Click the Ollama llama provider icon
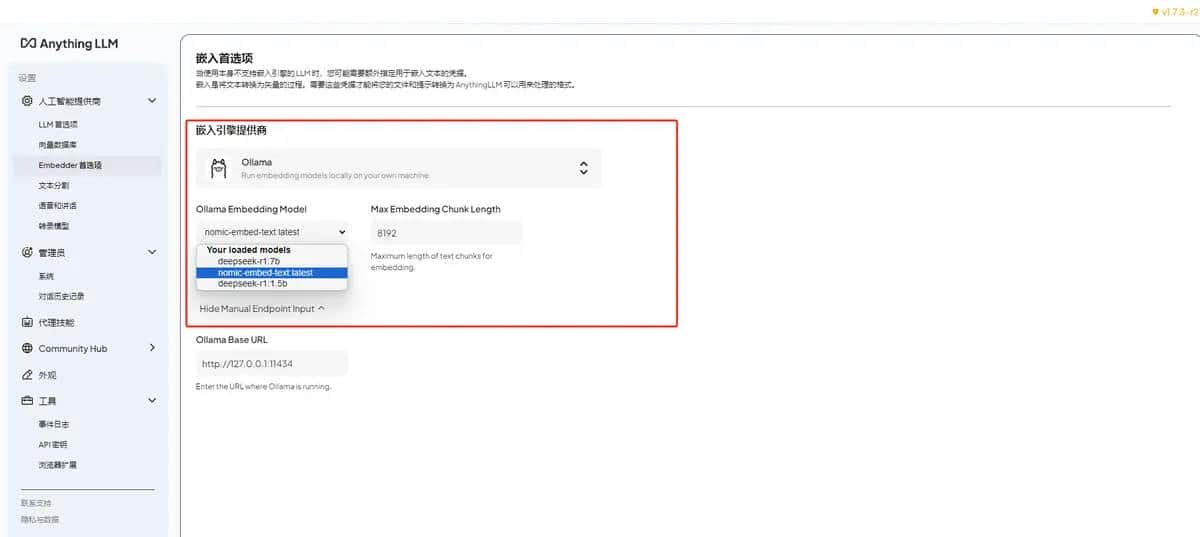This screenshot has height=537, width=1200. point(218,168)
